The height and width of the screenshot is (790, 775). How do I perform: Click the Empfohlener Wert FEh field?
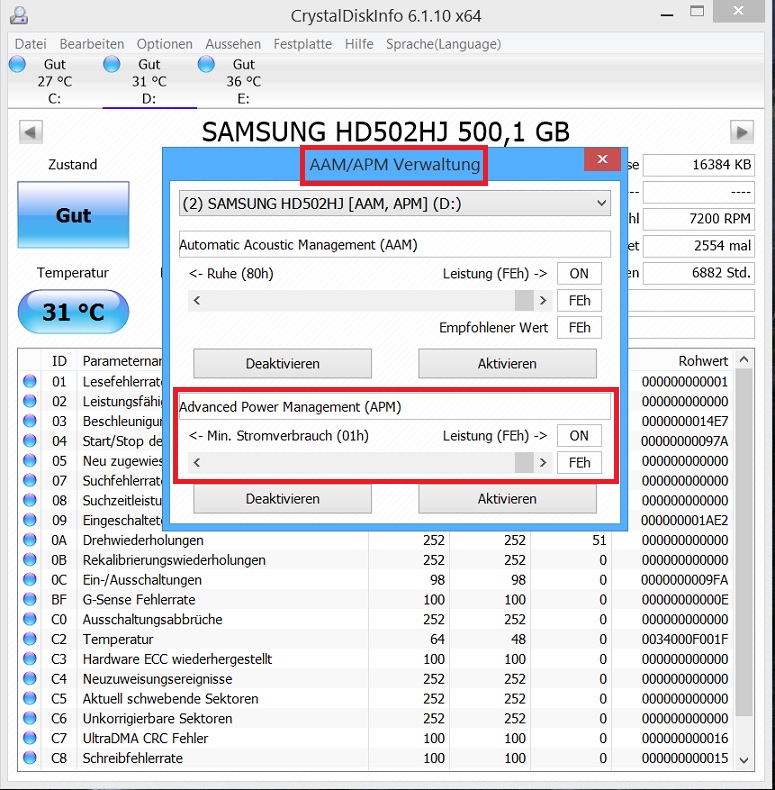579,328
